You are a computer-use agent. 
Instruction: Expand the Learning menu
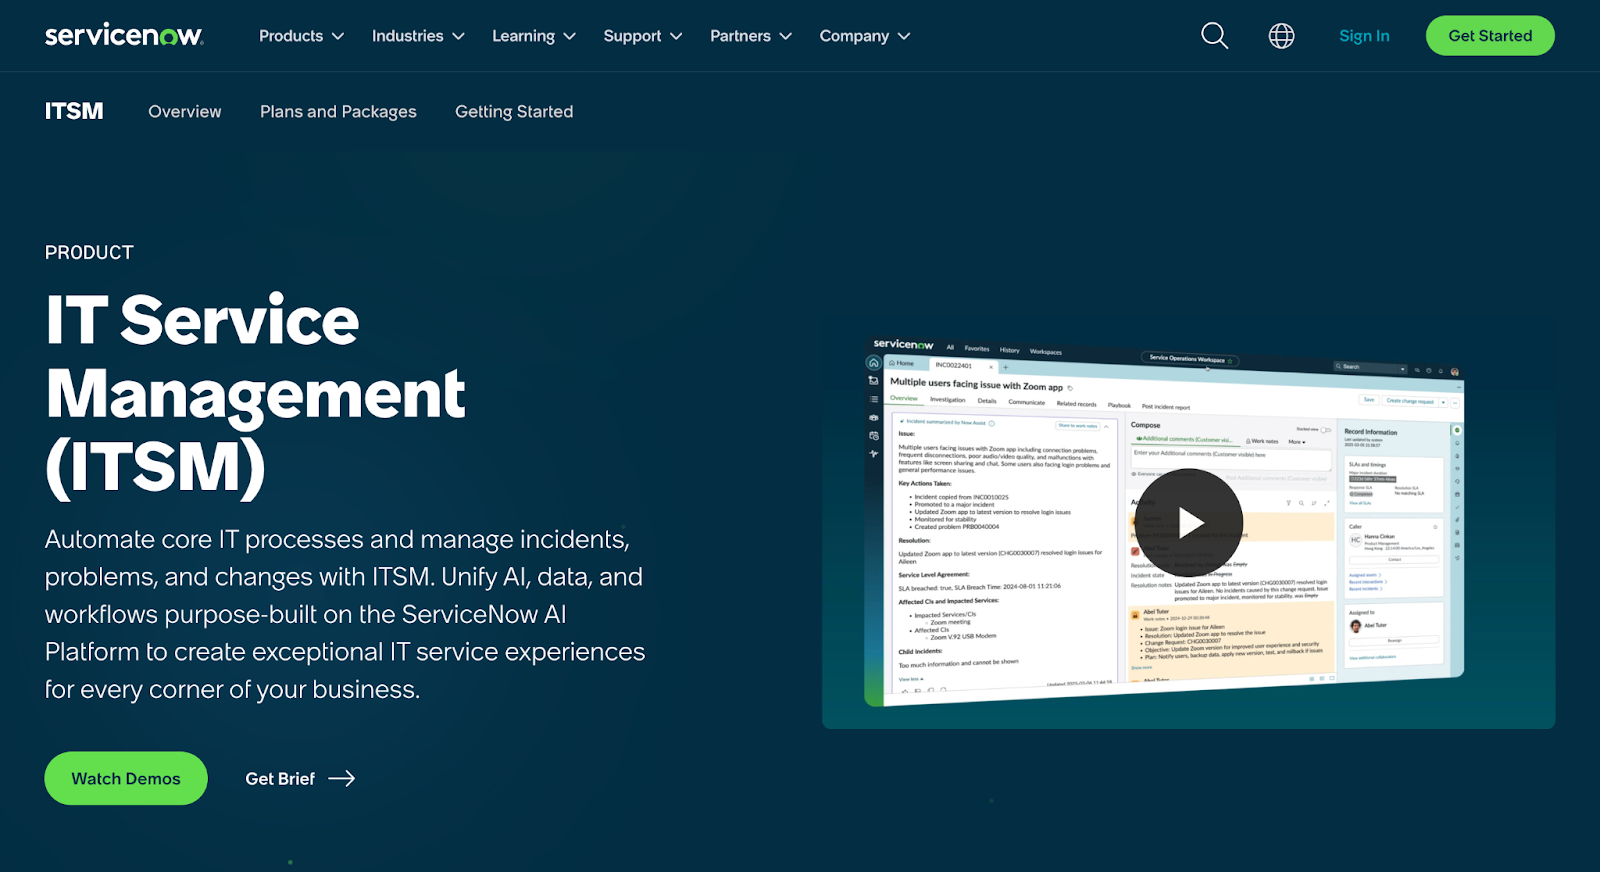pyautogui.click(x=534, y=36)
